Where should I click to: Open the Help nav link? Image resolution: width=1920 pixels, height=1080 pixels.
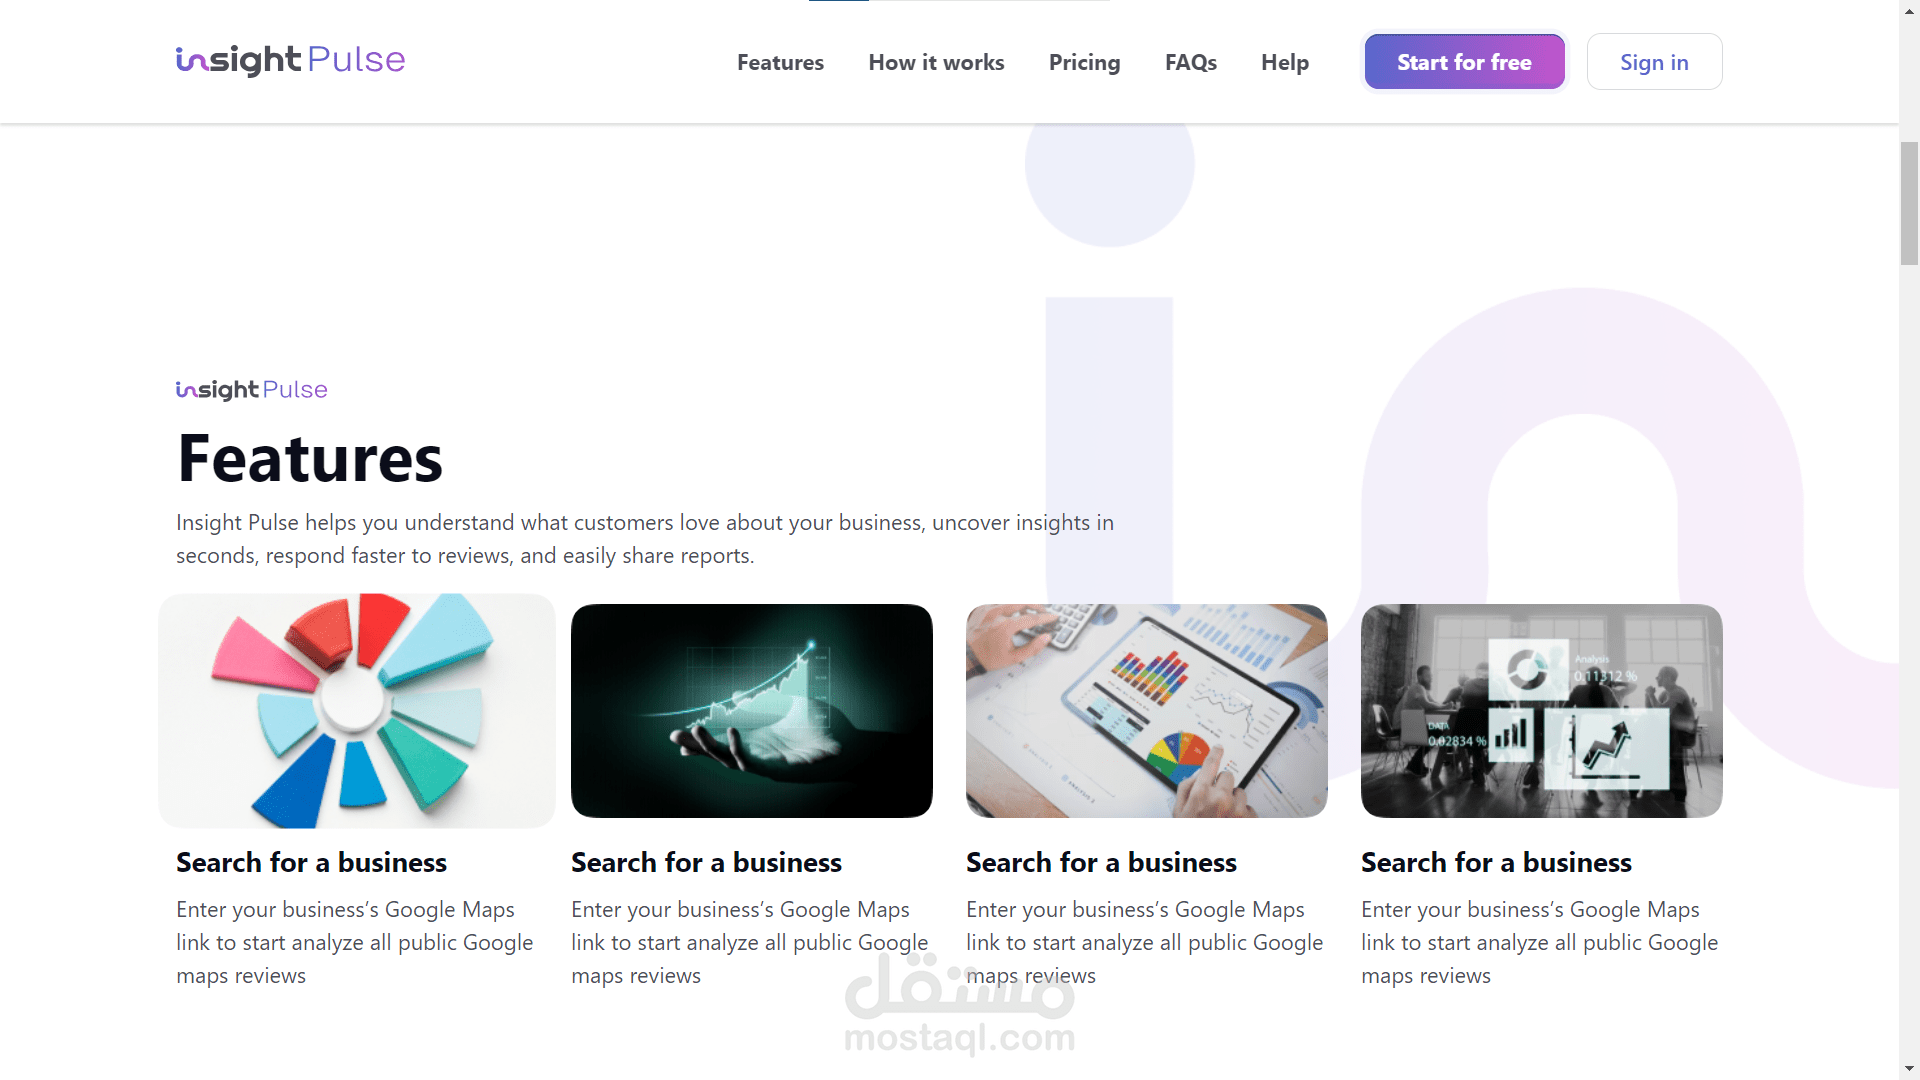1284,62
